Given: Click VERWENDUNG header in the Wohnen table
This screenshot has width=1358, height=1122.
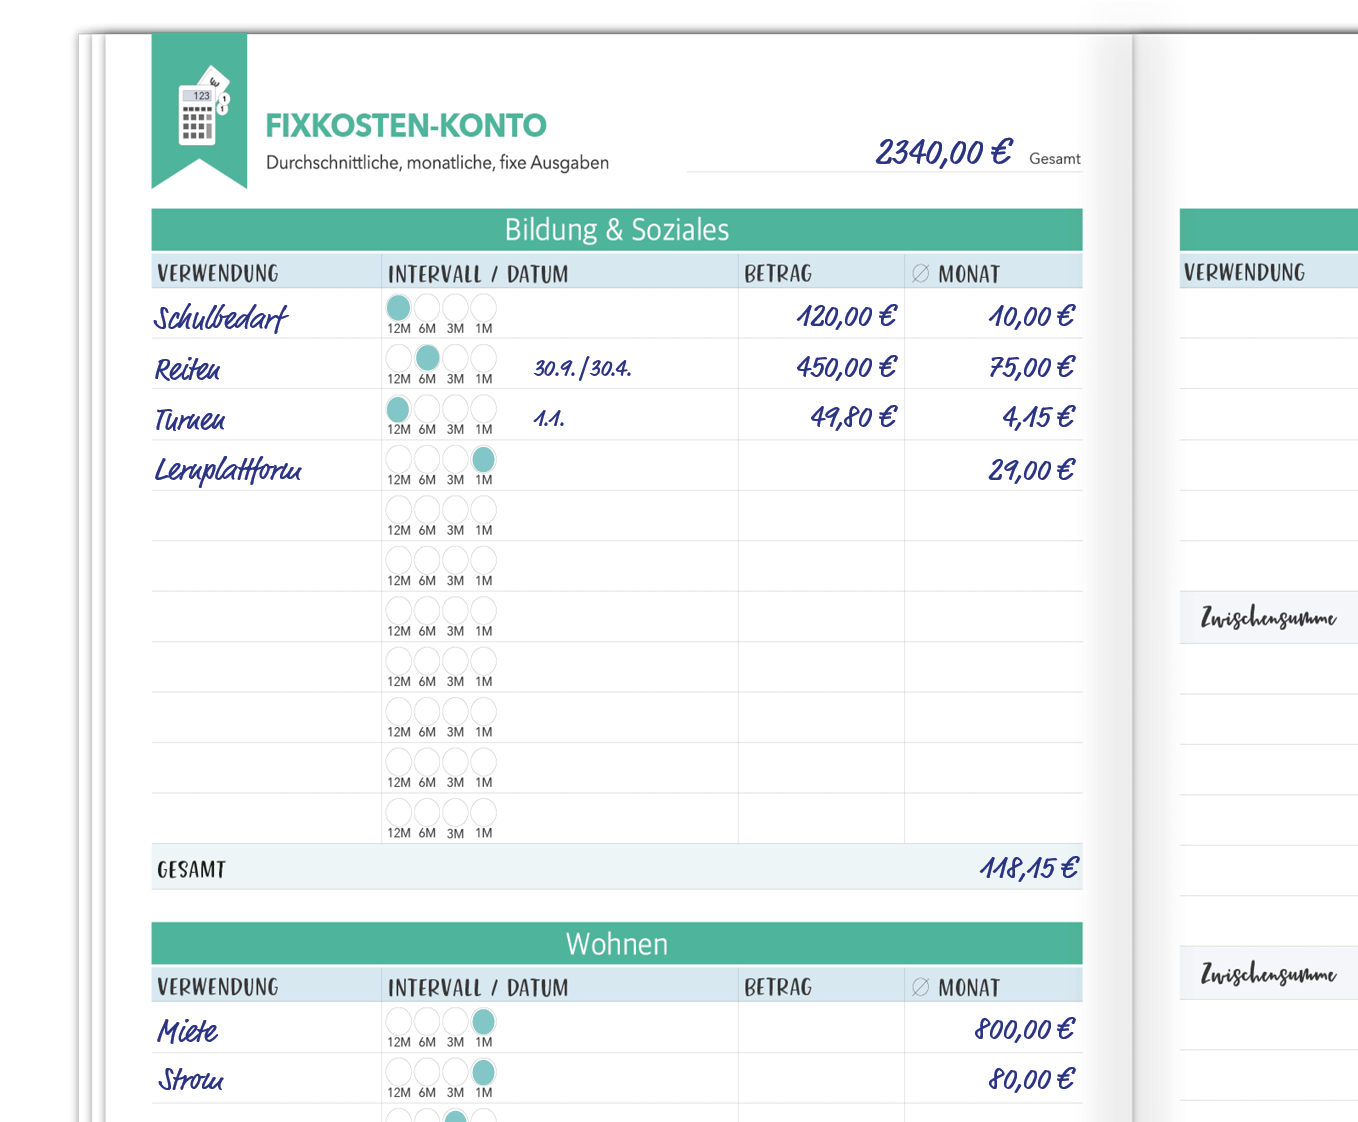Looking at the screenshot, I should pos(218,987).
